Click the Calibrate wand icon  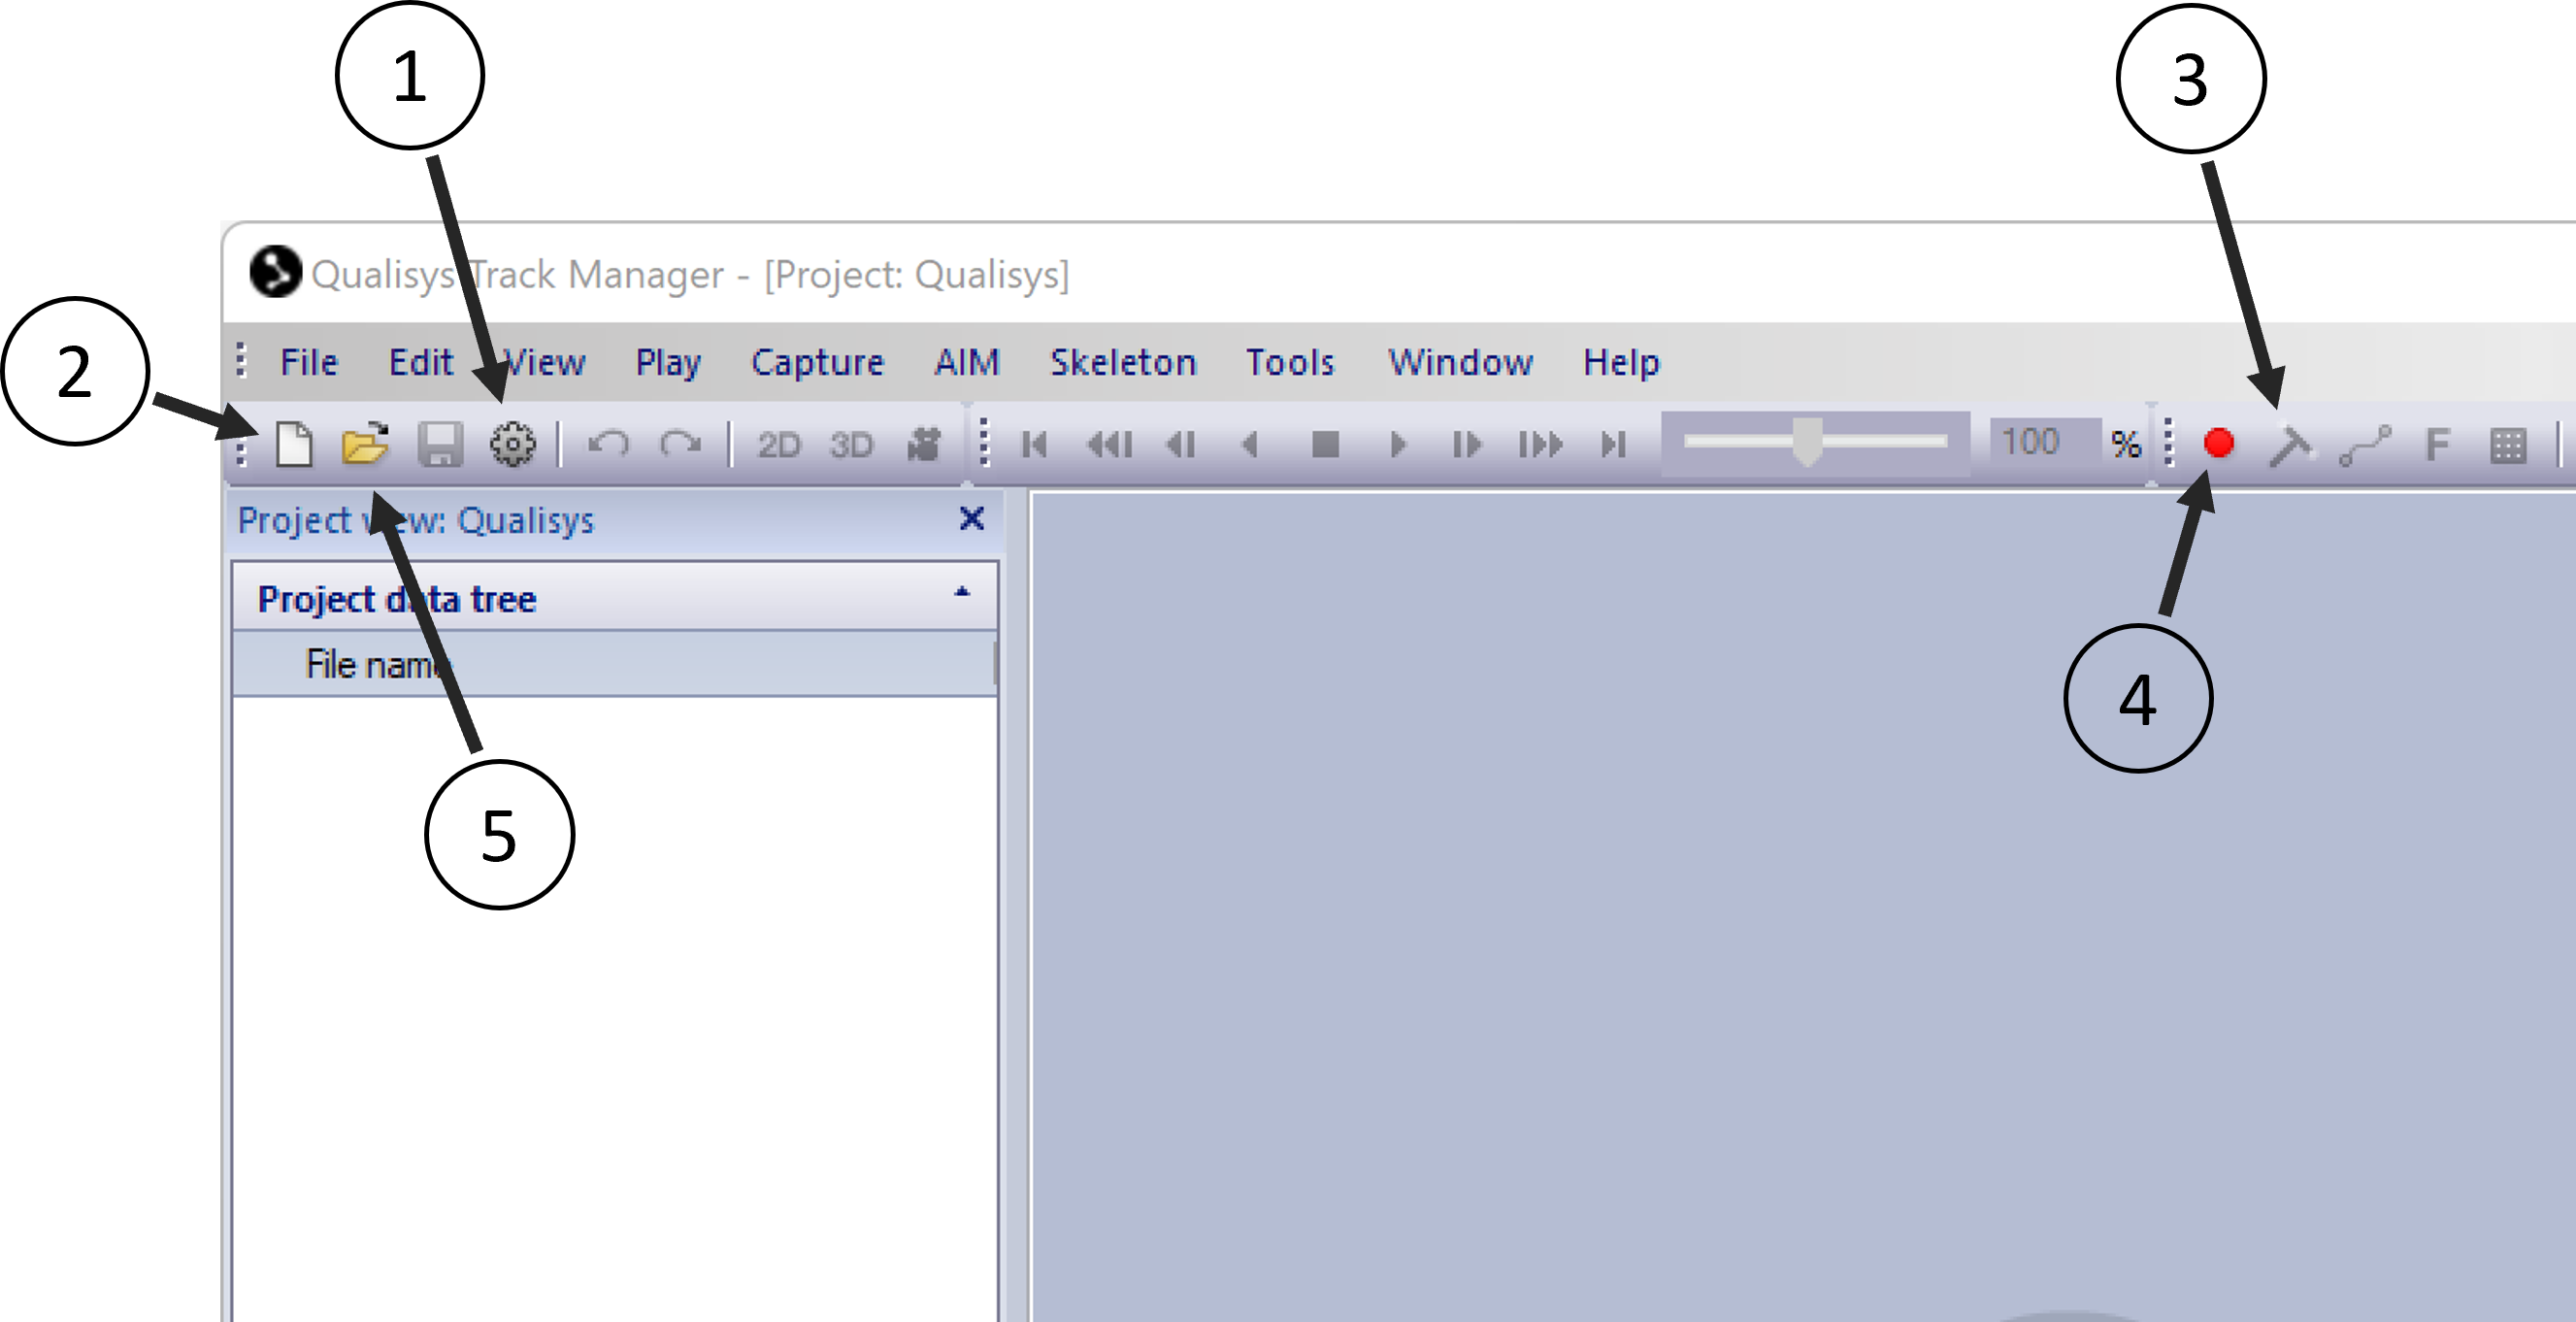point(2290,445)
